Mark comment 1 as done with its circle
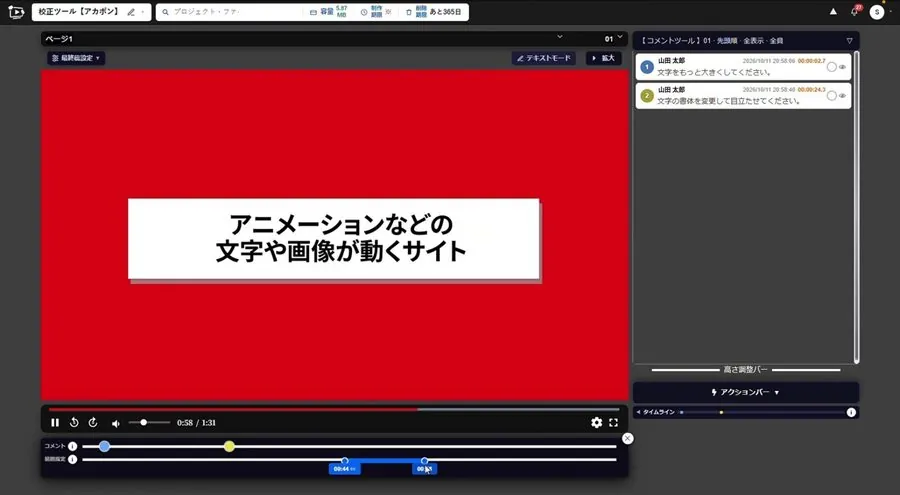The height and width of the screenshot is (495, 900). click(831, 67)
